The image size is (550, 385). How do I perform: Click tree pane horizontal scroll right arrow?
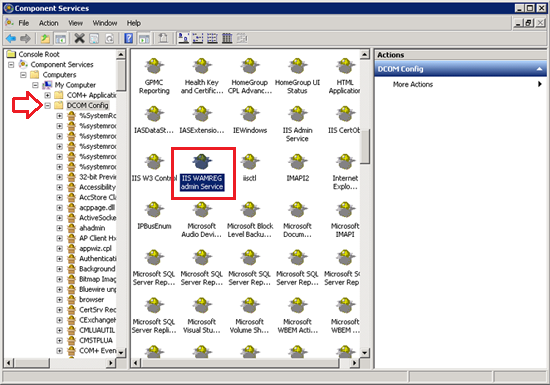coord(111,363)
